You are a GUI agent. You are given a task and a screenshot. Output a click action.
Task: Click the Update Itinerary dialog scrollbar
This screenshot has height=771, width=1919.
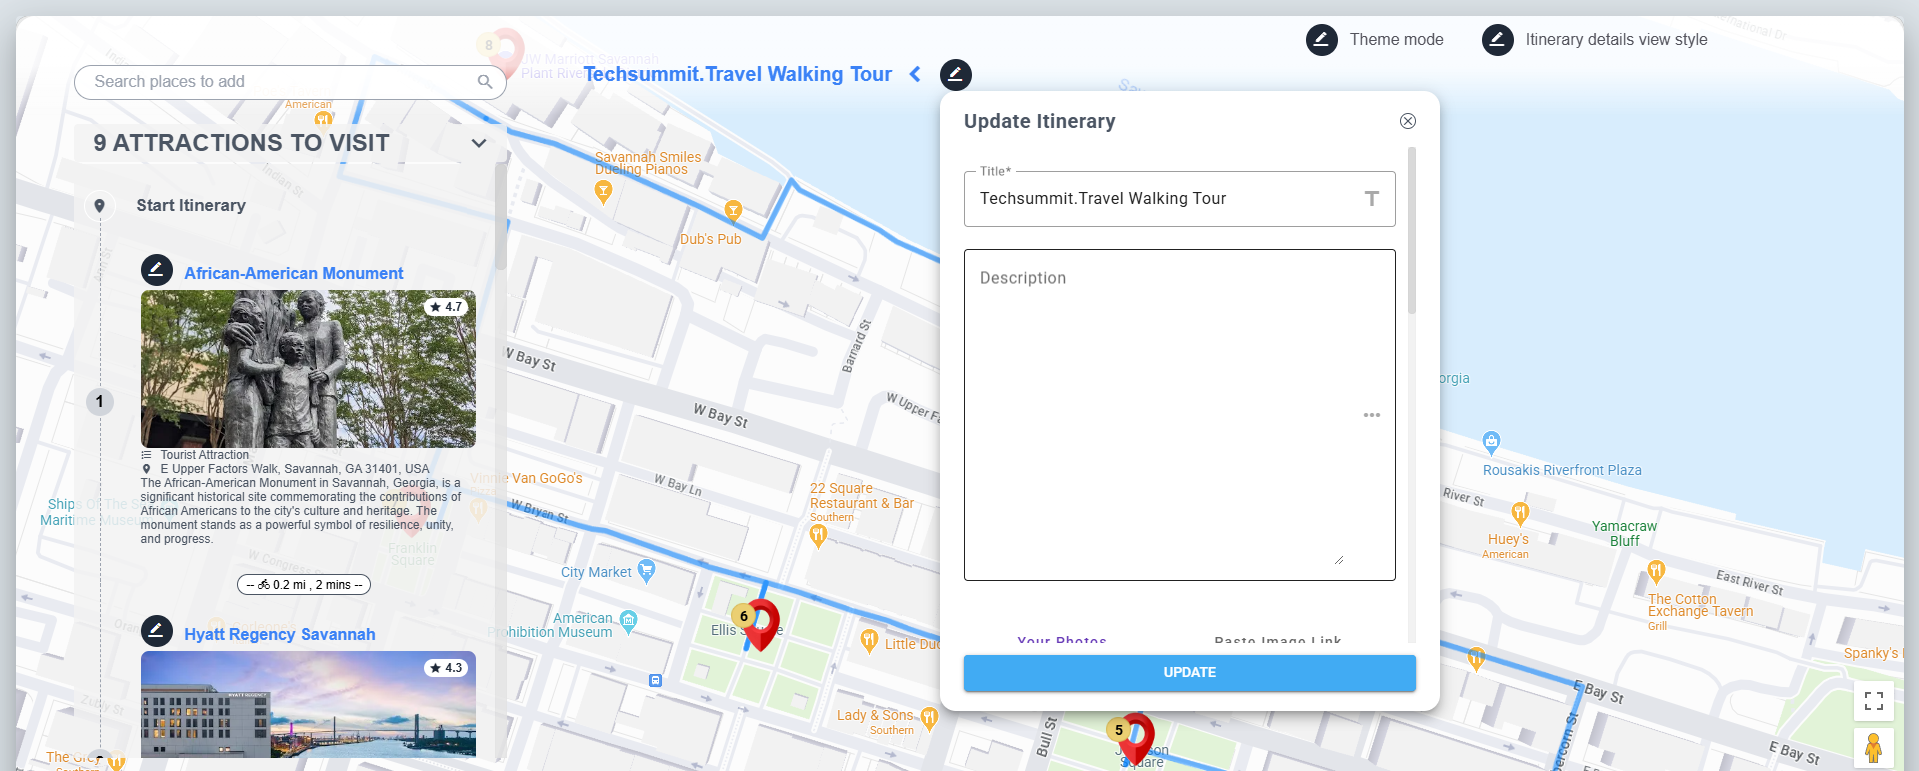tap(1412, 230)
